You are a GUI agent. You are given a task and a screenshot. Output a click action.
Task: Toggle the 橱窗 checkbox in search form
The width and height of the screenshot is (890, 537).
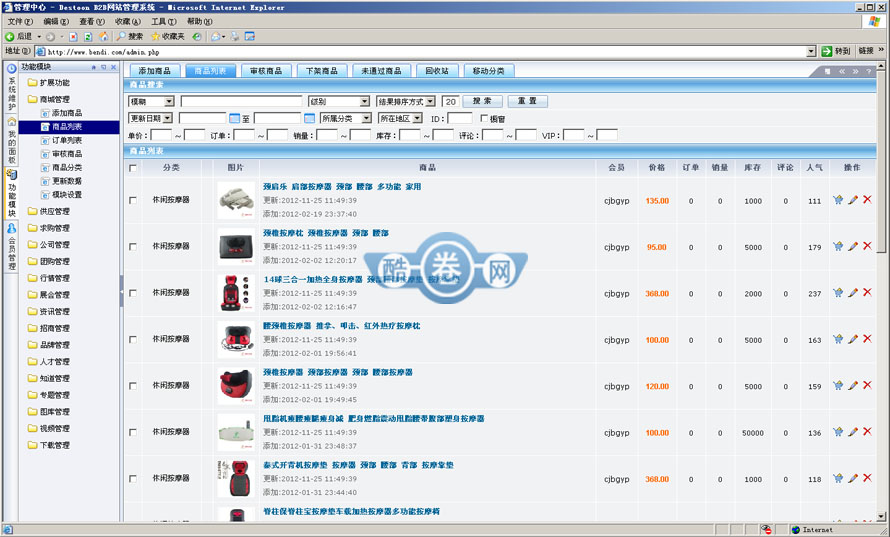484,119
